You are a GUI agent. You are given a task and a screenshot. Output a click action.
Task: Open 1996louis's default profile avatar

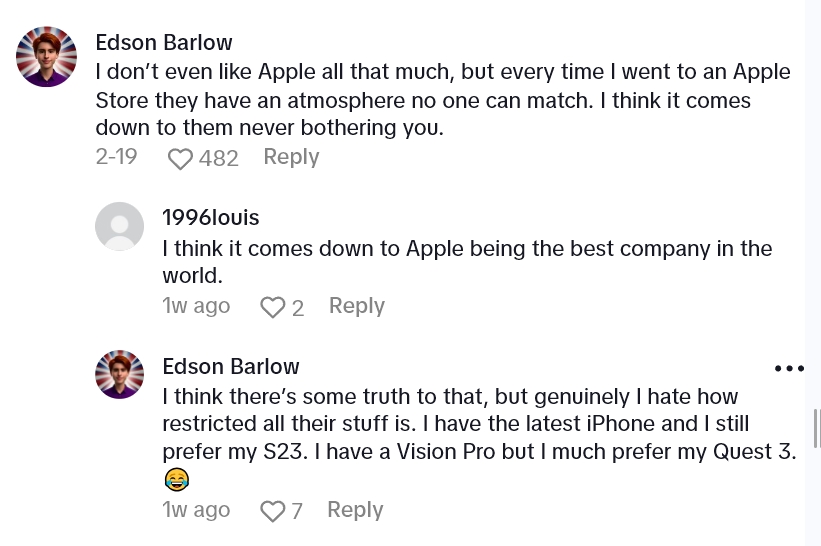coord(119,226)
